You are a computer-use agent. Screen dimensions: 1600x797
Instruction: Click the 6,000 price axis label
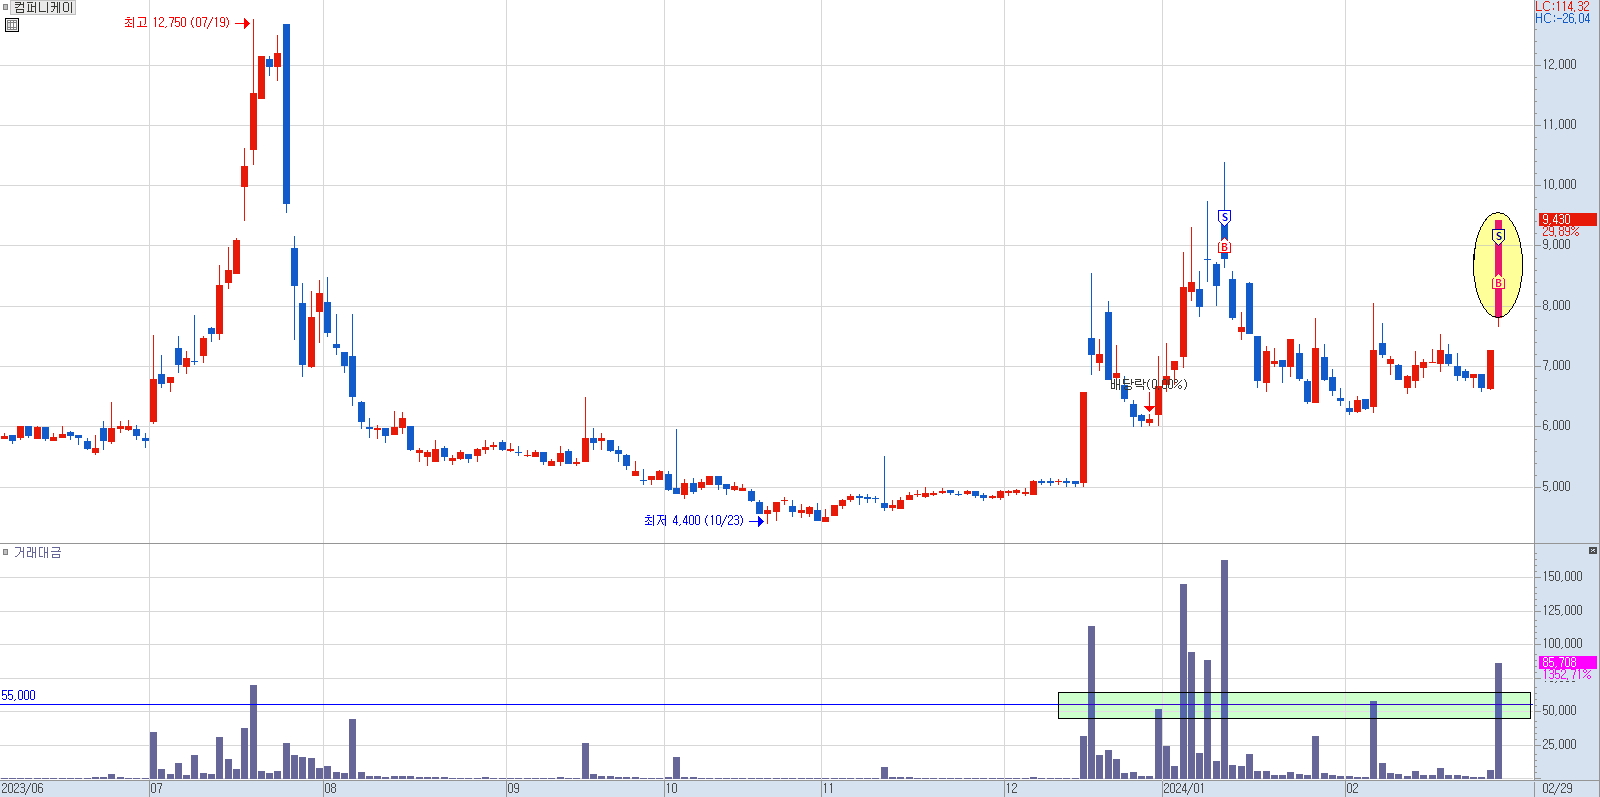pos(1556,425)
